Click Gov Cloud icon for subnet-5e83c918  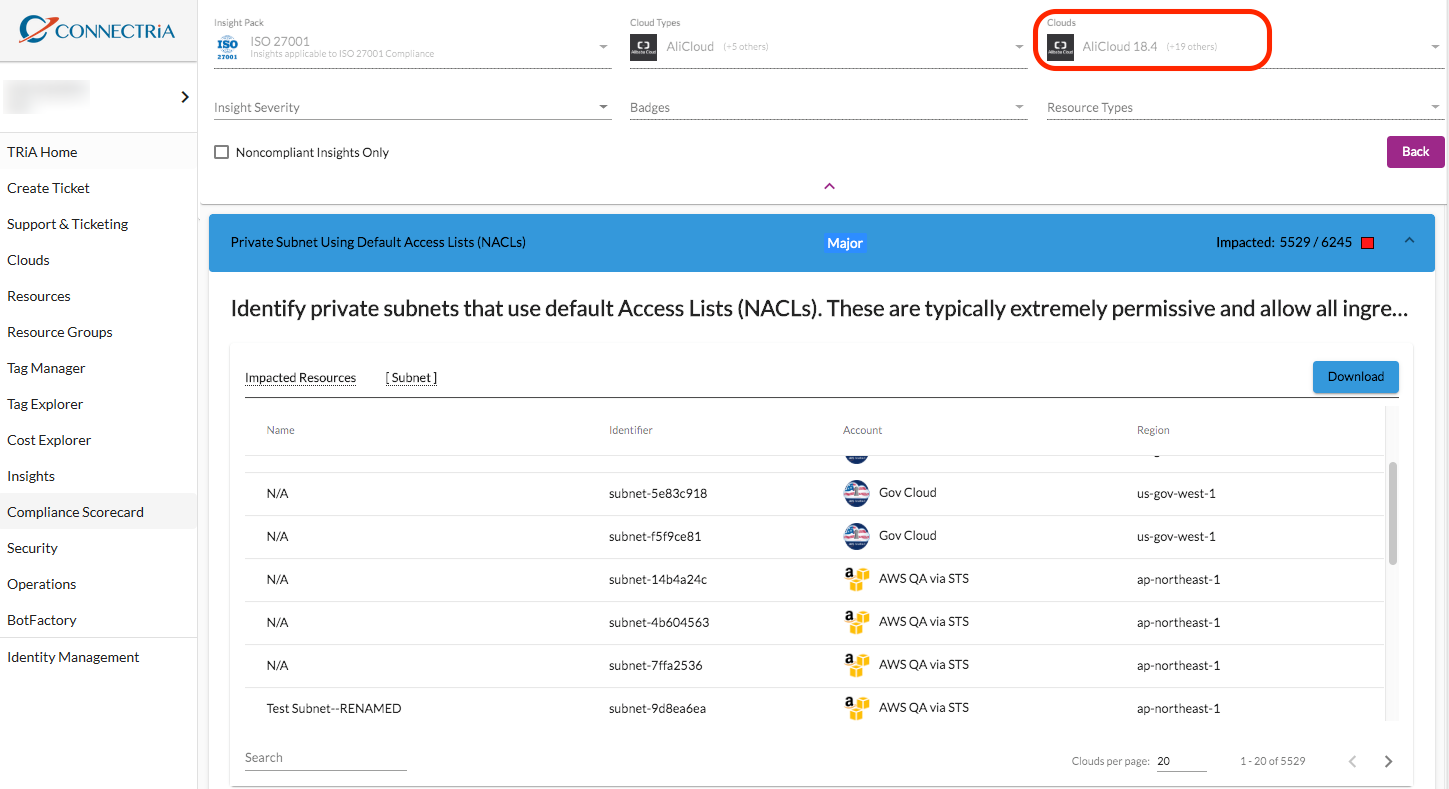click(856, 493)
